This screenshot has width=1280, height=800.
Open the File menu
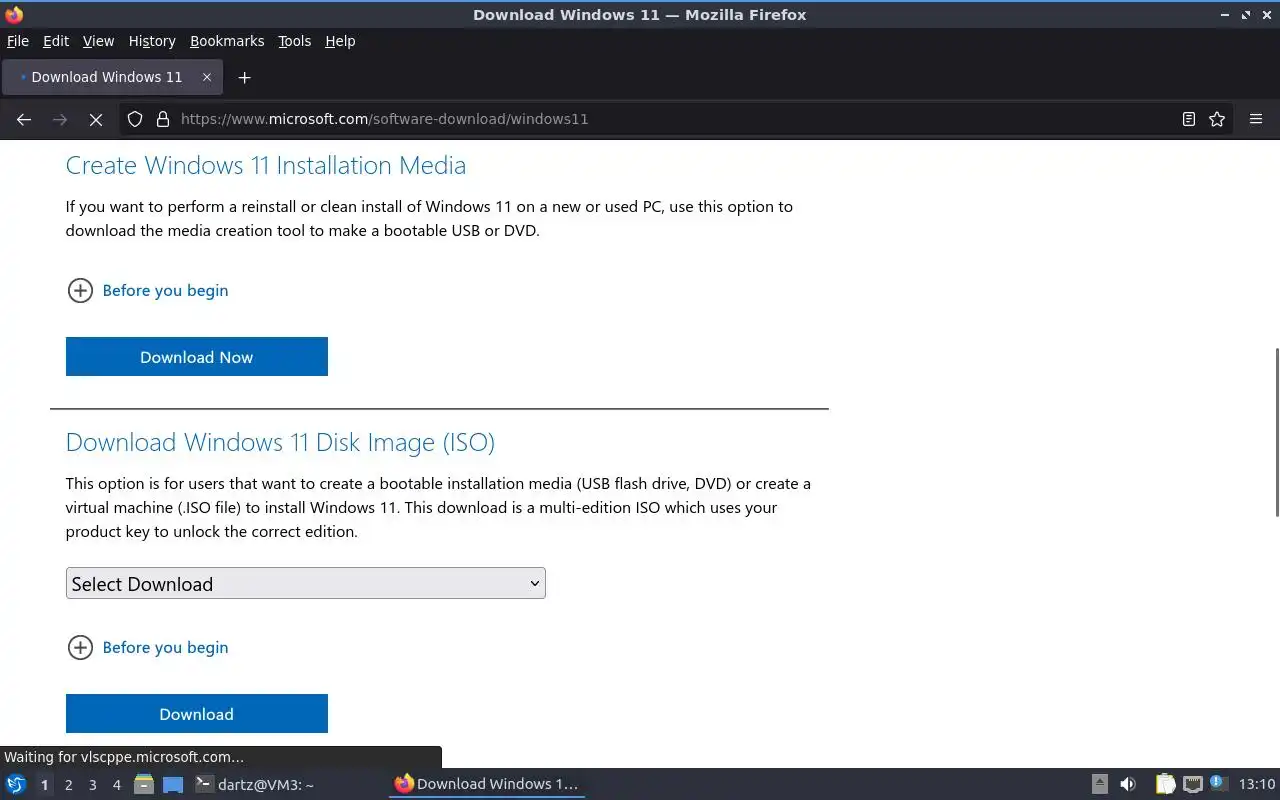click(18, 41)
